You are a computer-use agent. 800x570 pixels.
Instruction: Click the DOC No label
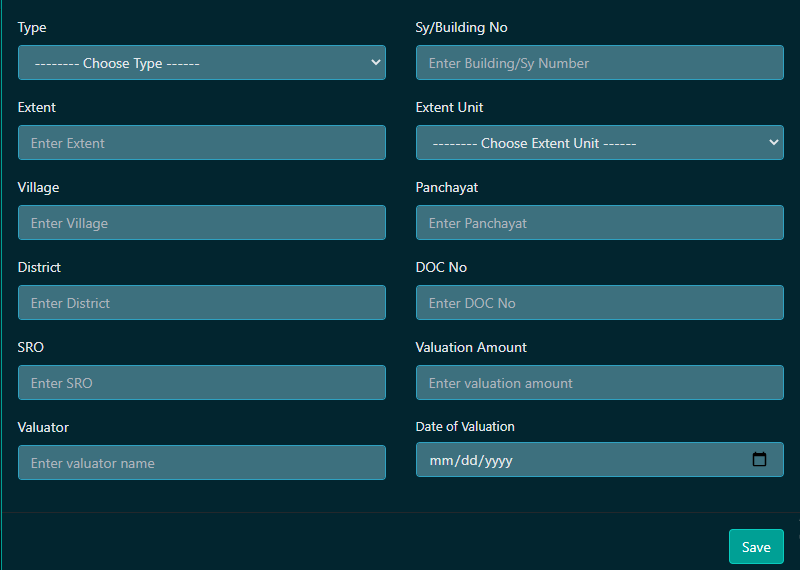tap(441, 267)
